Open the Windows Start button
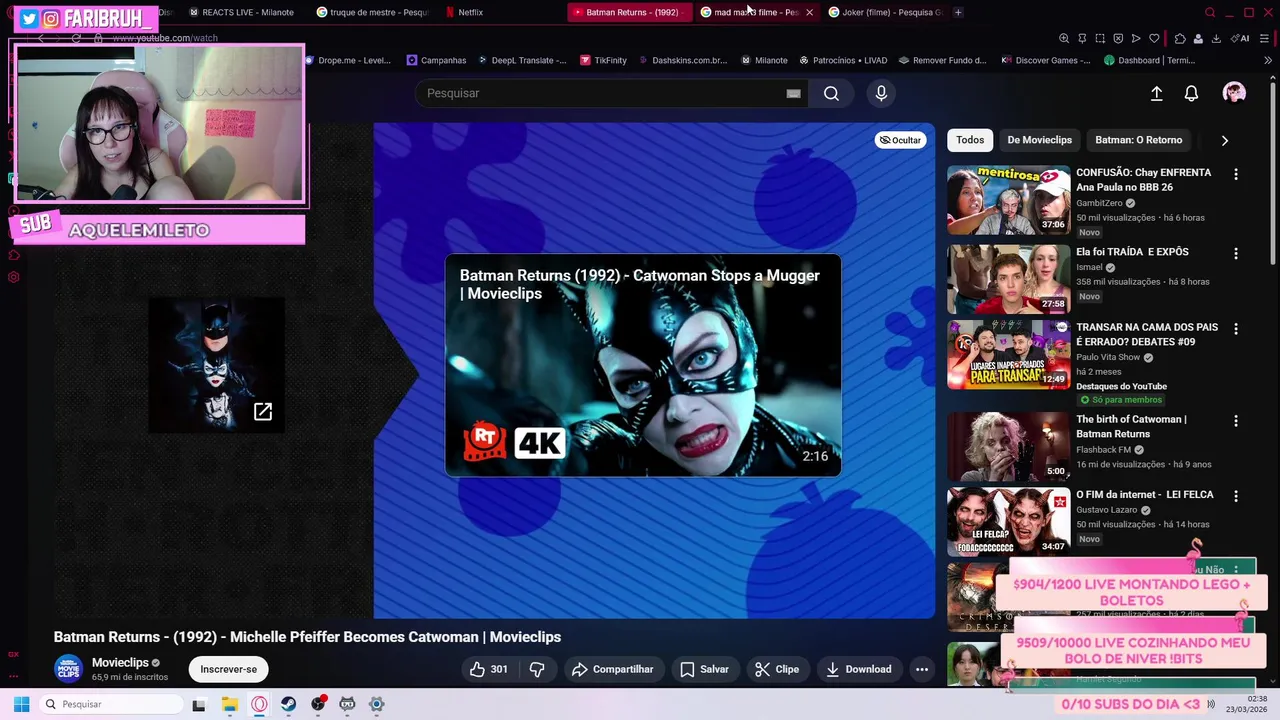The height and width of the screenshot is (720, 1280). 21,704
